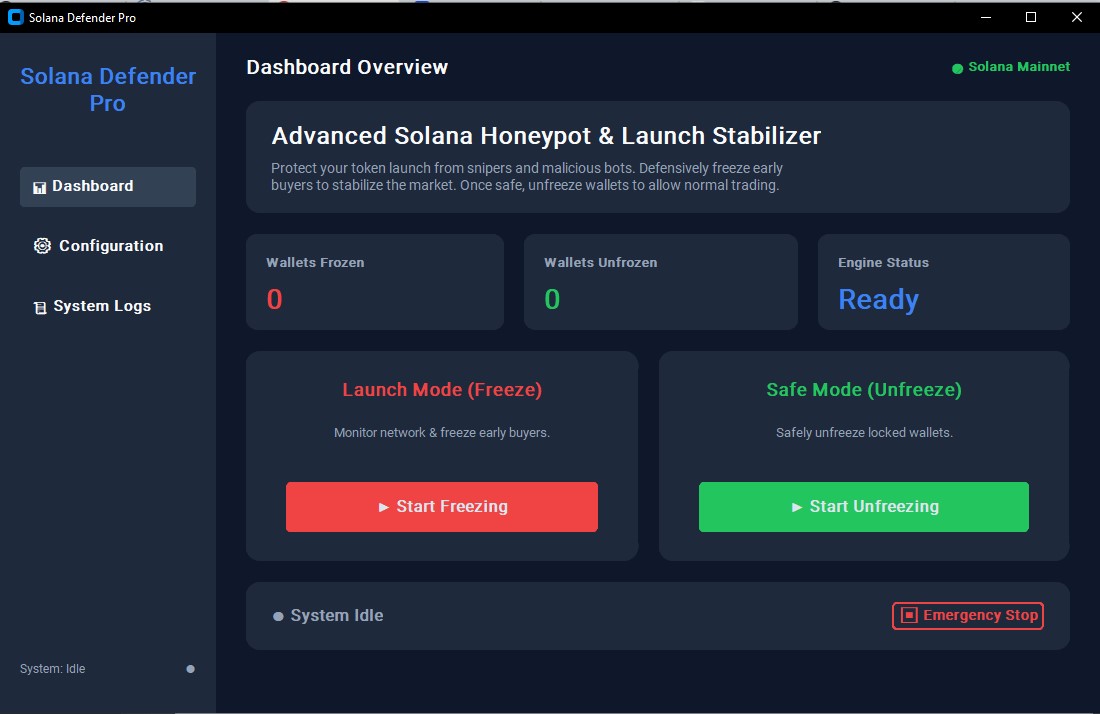The image size is (1100, 714).
Task: Click the play icon on Start Freezing
Action: pos(384,507)
